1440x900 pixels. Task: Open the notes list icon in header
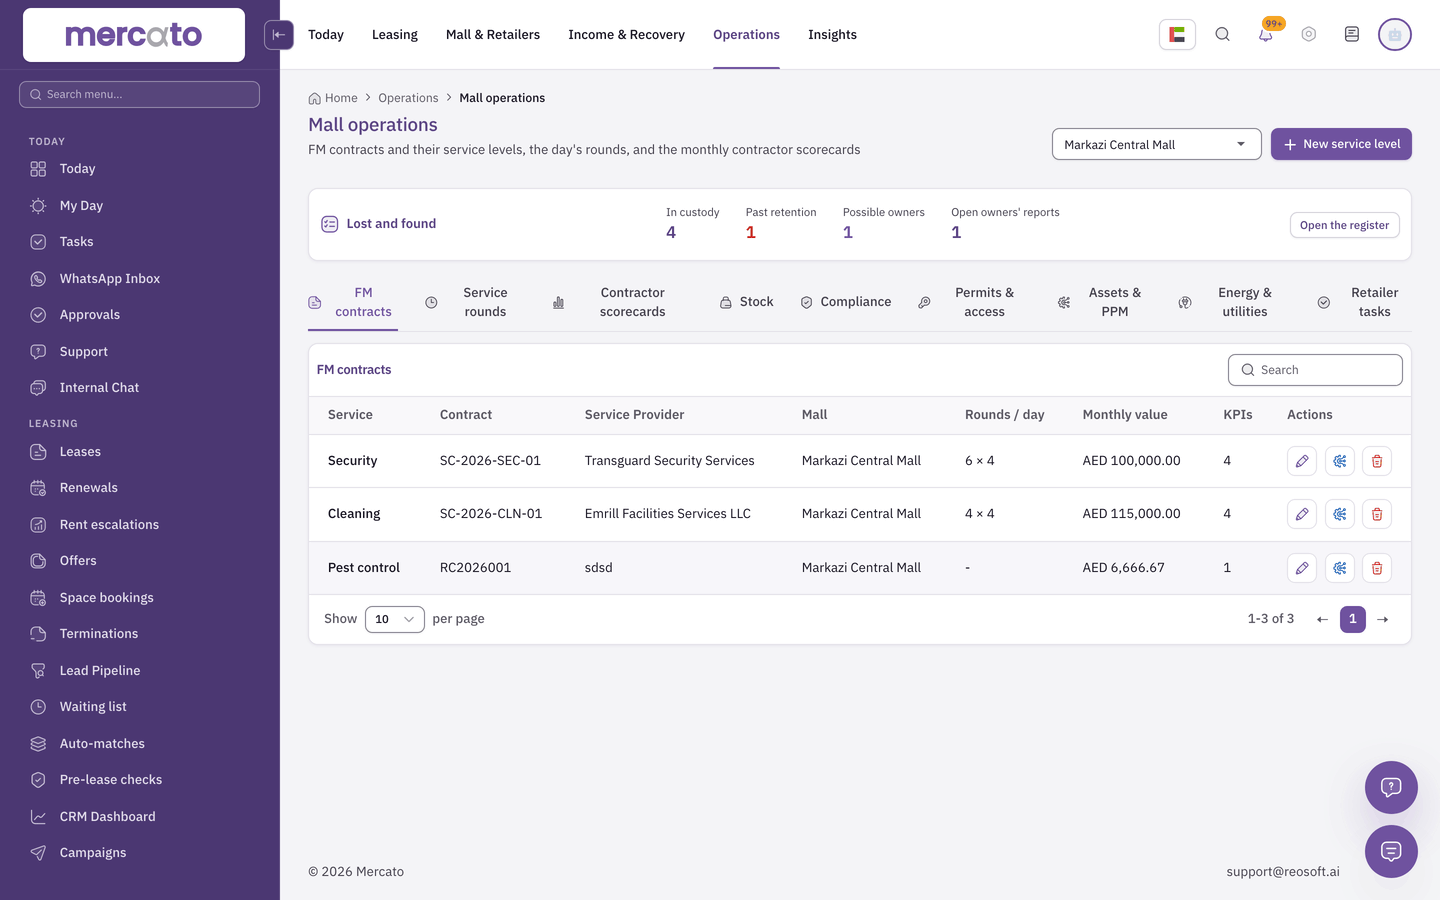pos(1352,35)
